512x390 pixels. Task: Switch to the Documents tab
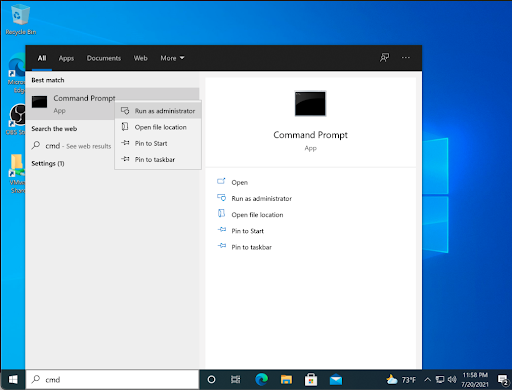pos(104,58)
